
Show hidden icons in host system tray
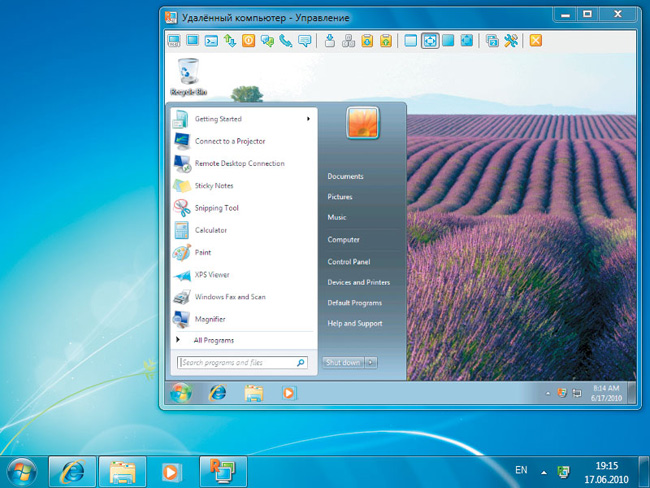tap(544, 470)
